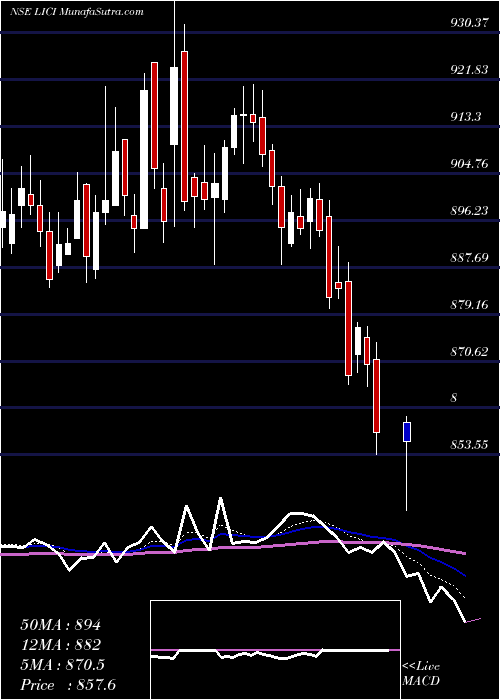Select the 913.3 price level label
Screen dimensions: 500x700
(x=466, y=117)
